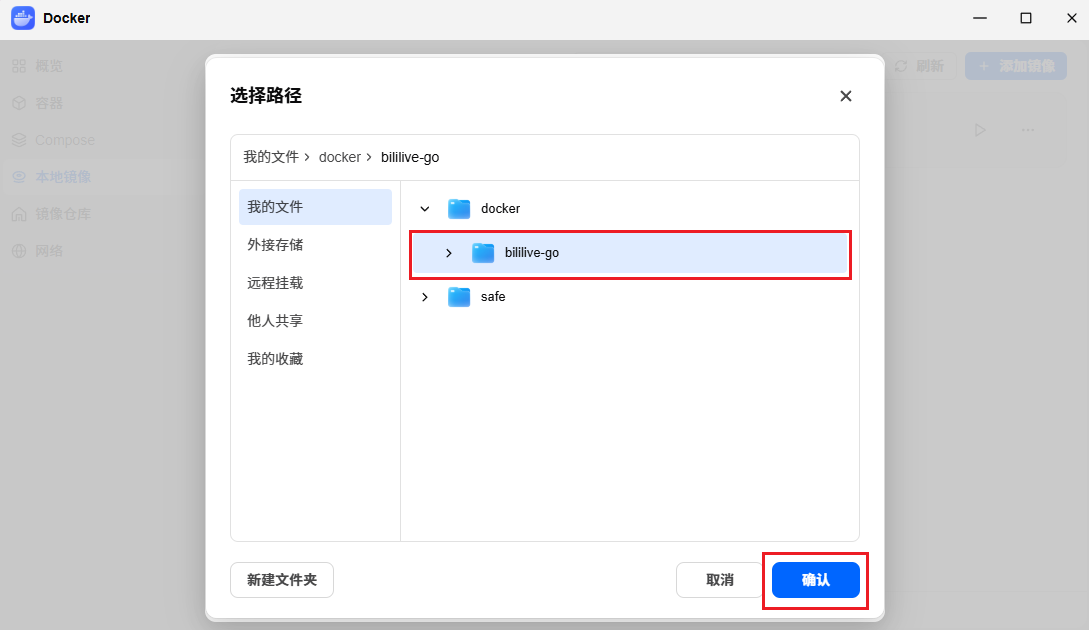Collapse the docker folder chevron
This screenshot has width=1089, height=630.
tap(425, 208)
